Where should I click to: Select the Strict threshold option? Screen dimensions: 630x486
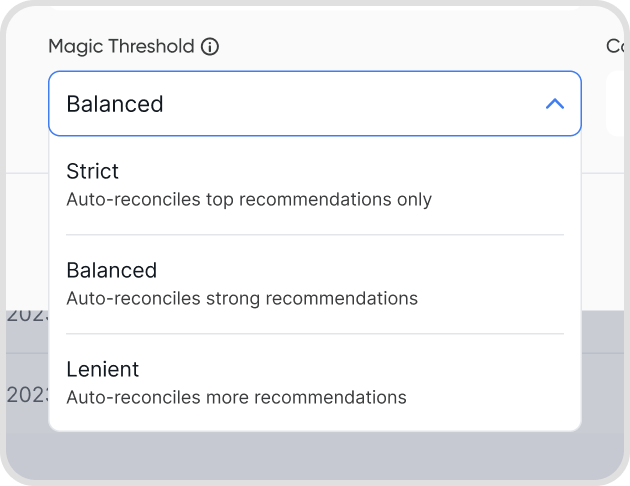pos(314,185)
